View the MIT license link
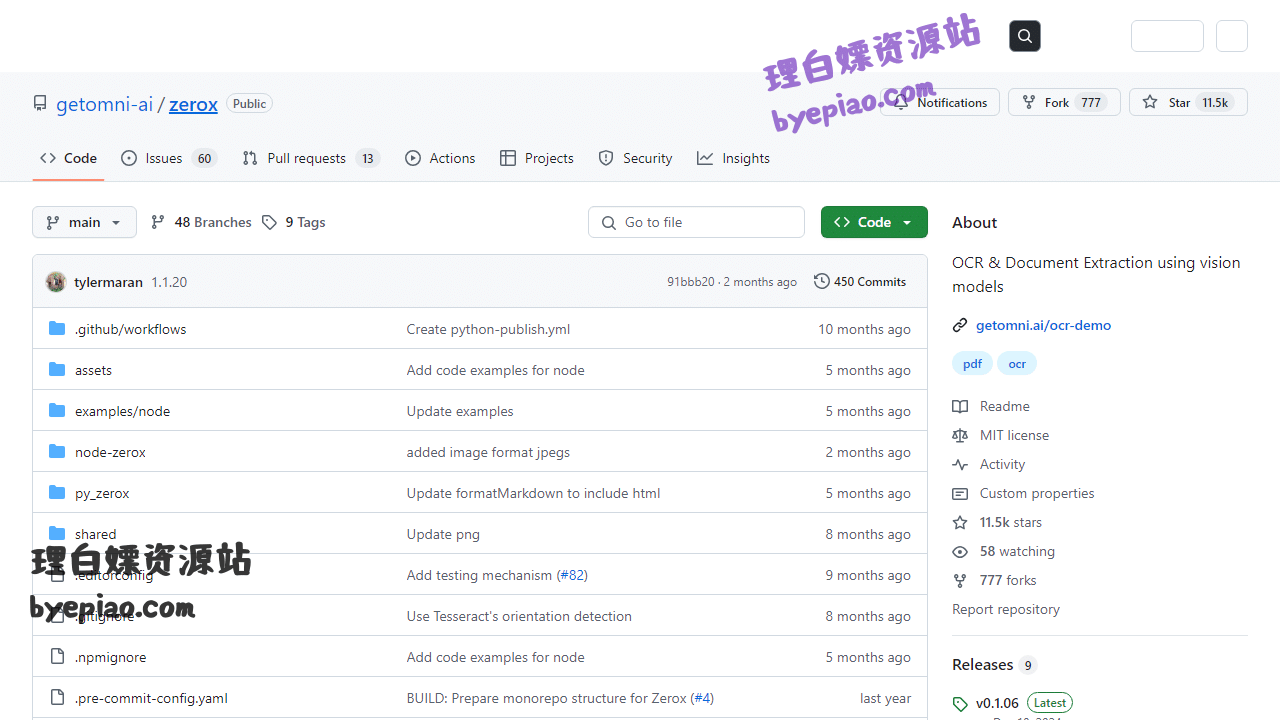 1001,435
